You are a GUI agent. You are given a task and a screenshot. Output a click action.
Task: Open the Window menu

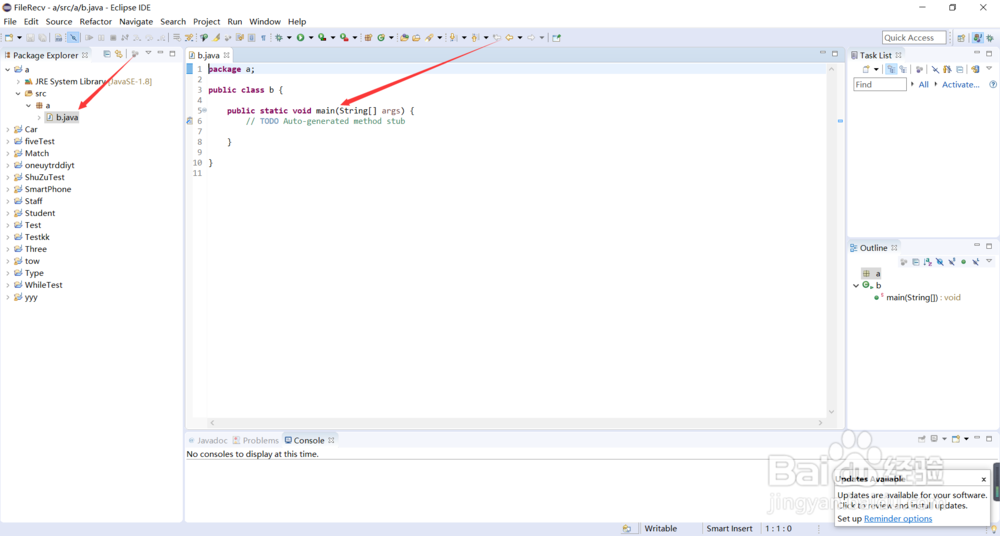coord(265,21)
